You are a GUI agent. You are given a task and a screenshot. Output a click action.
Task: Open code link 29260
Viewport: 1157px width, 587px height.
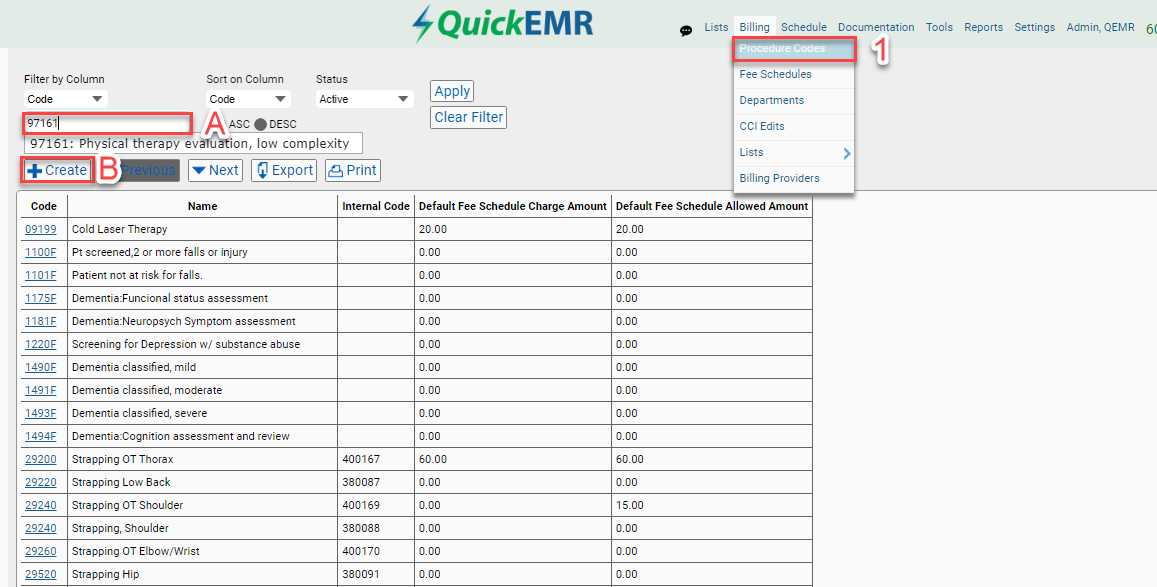[x=41, y=551]
